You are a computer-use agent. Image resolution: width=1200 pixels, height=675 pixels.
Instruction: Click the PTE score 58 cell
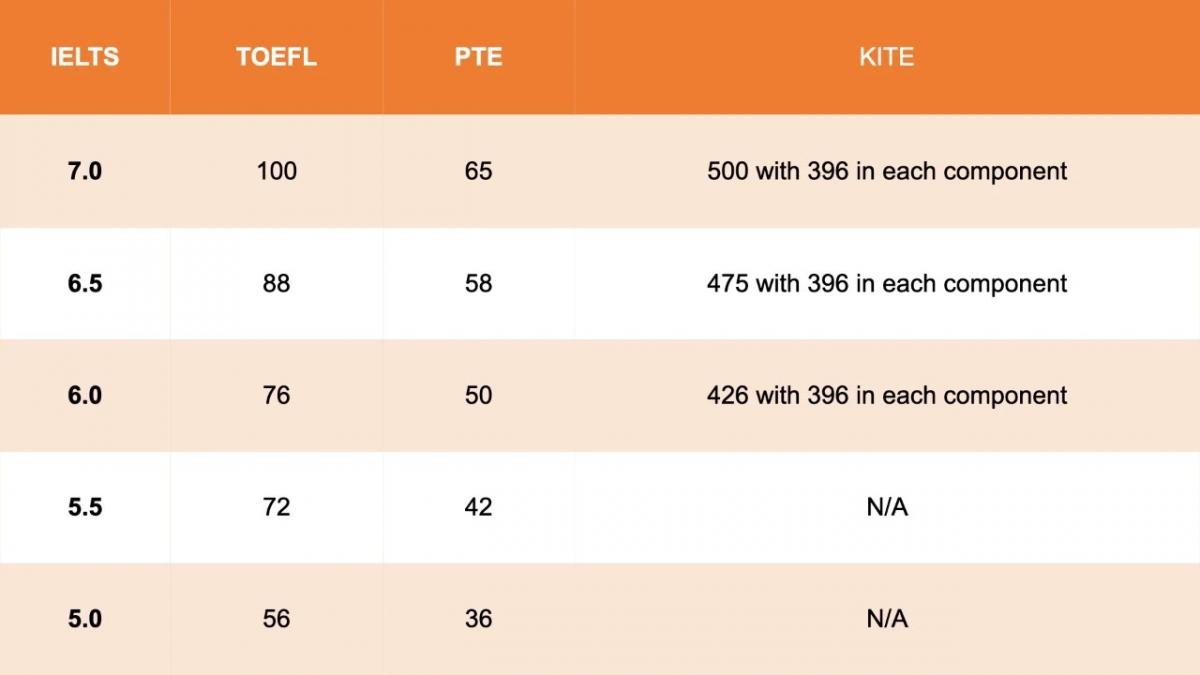coord(478,283)
